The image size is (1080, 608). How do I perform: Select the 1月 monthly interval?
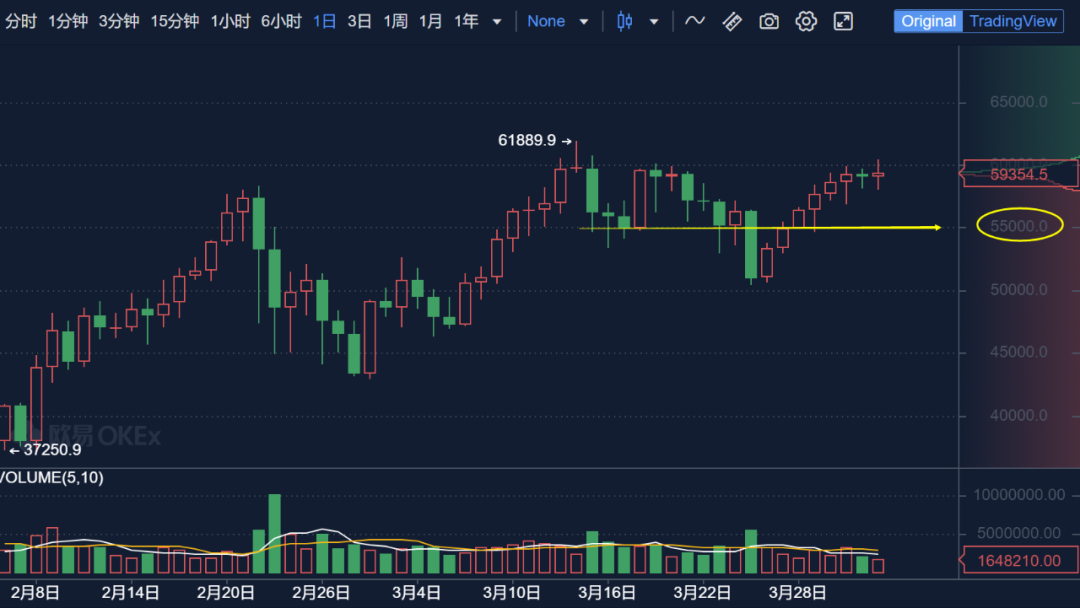coord(430,21)
